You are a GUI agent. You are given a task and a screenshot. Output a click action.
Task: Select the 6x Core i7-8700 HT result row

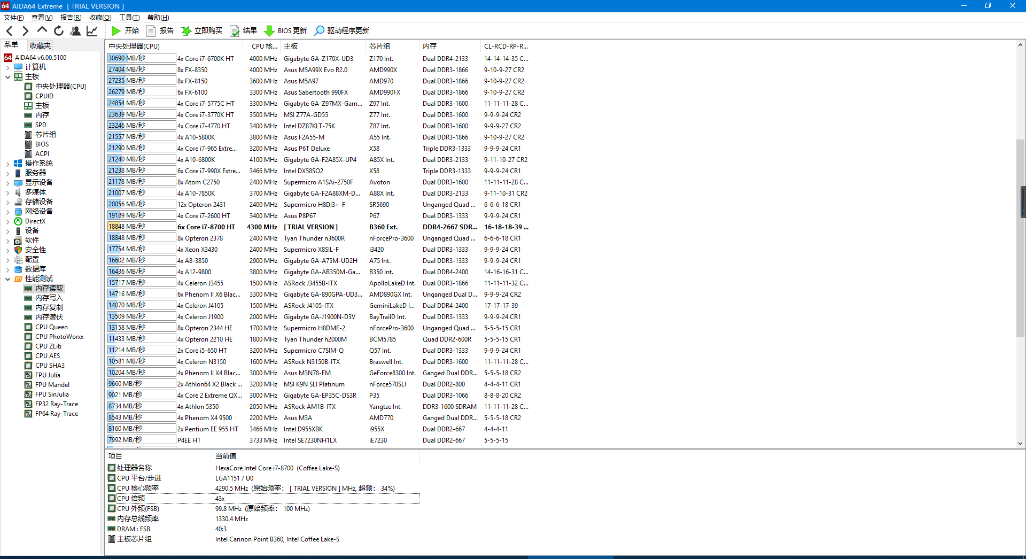pos(318,227)
